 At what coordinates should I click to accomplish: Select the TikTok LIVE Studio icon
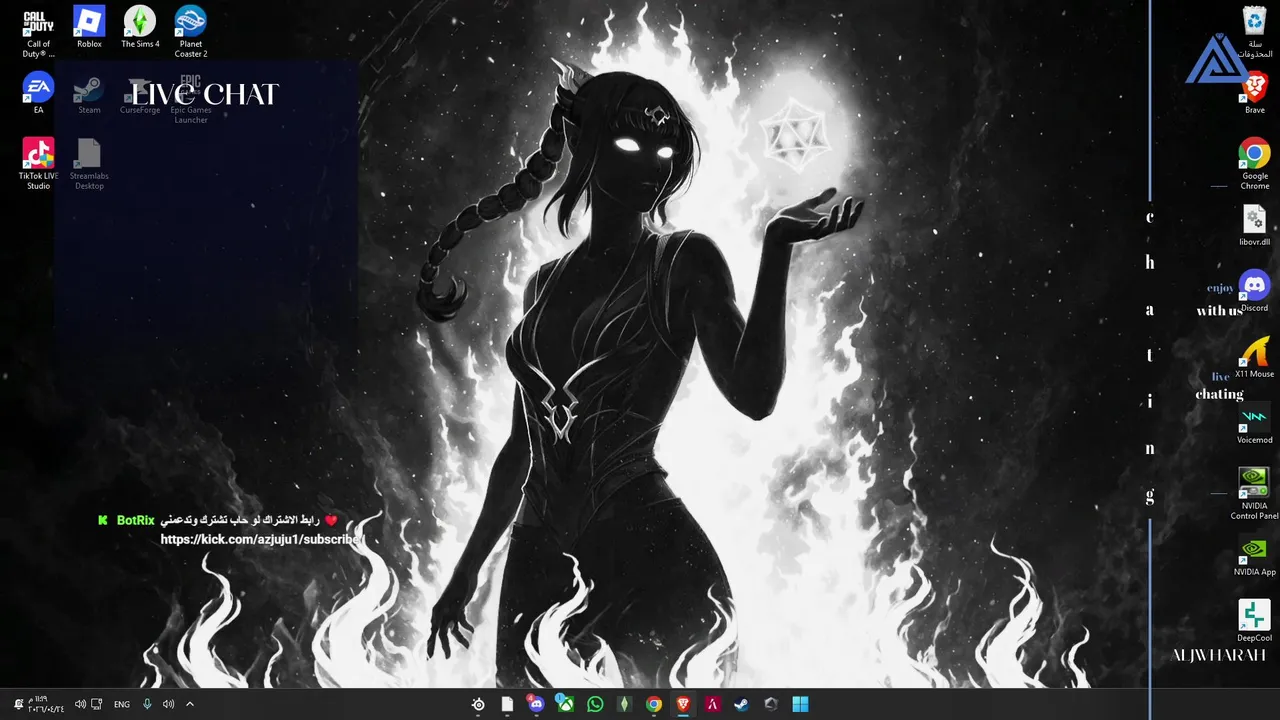pos(38,165)
